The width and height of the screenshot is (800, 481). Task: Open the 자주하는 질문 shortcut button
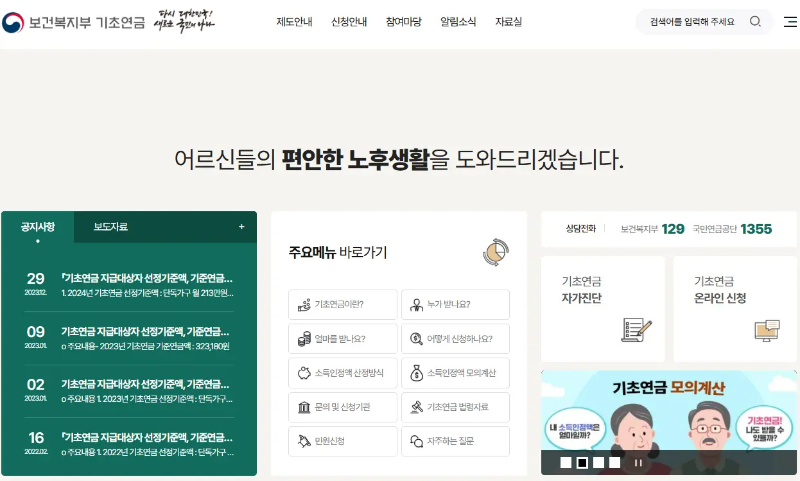(x=456, y=441)
